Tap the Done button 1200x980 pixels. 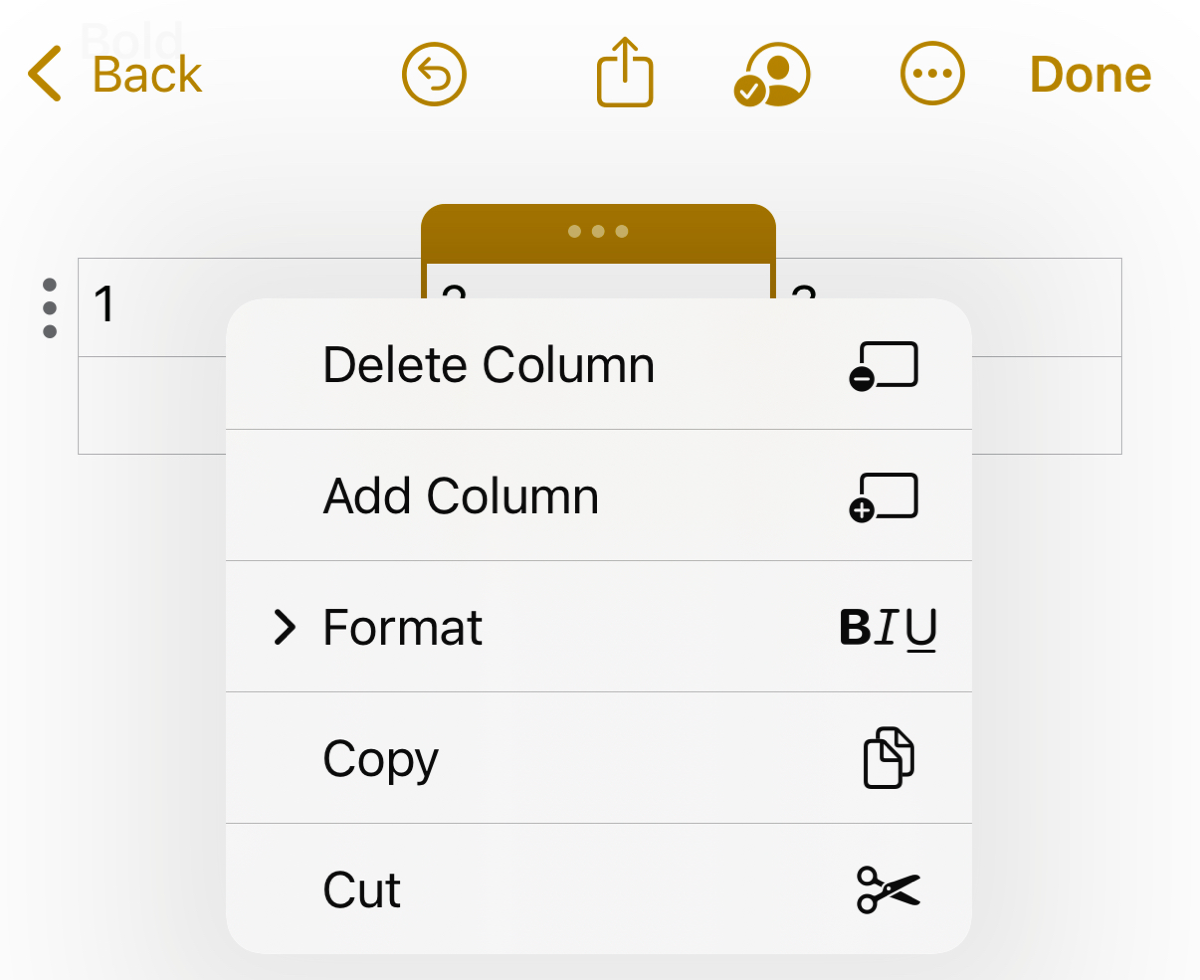pyautogui.click(x=1090, y=75)
